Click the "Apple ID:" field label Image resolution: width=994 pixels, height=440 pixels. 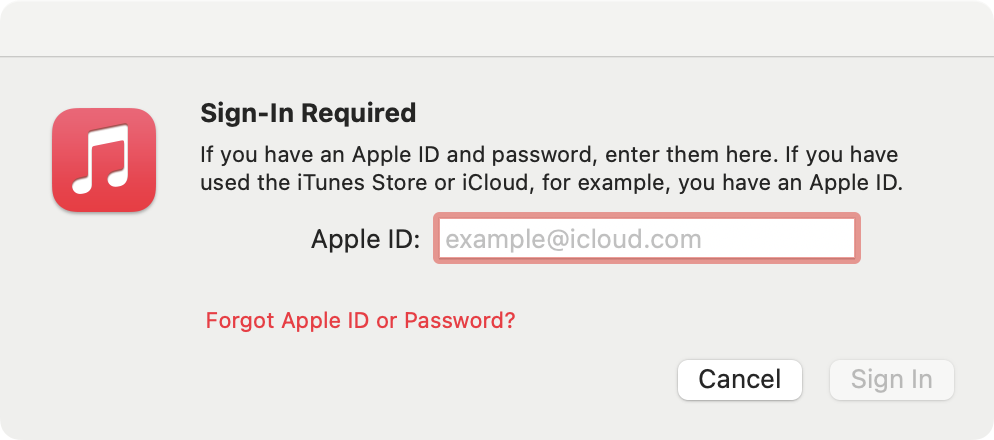pyautogui.click(x=365, y=240)
